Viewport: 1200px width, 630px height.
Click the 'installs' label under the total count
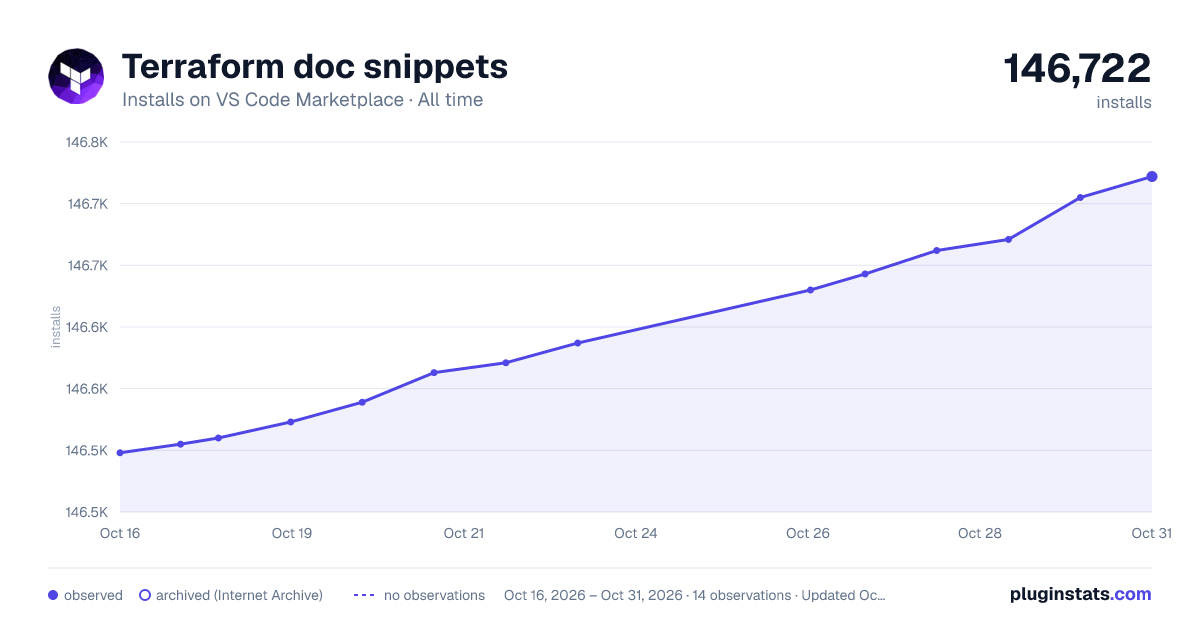click(1124, 103)
